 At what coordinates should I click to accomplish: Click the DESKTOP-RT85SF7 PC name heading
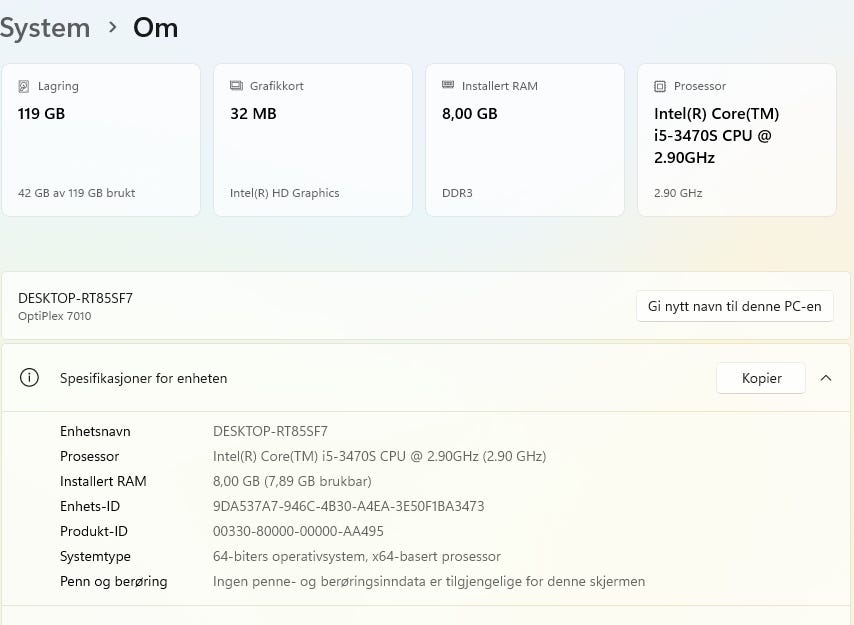point(76,298)
